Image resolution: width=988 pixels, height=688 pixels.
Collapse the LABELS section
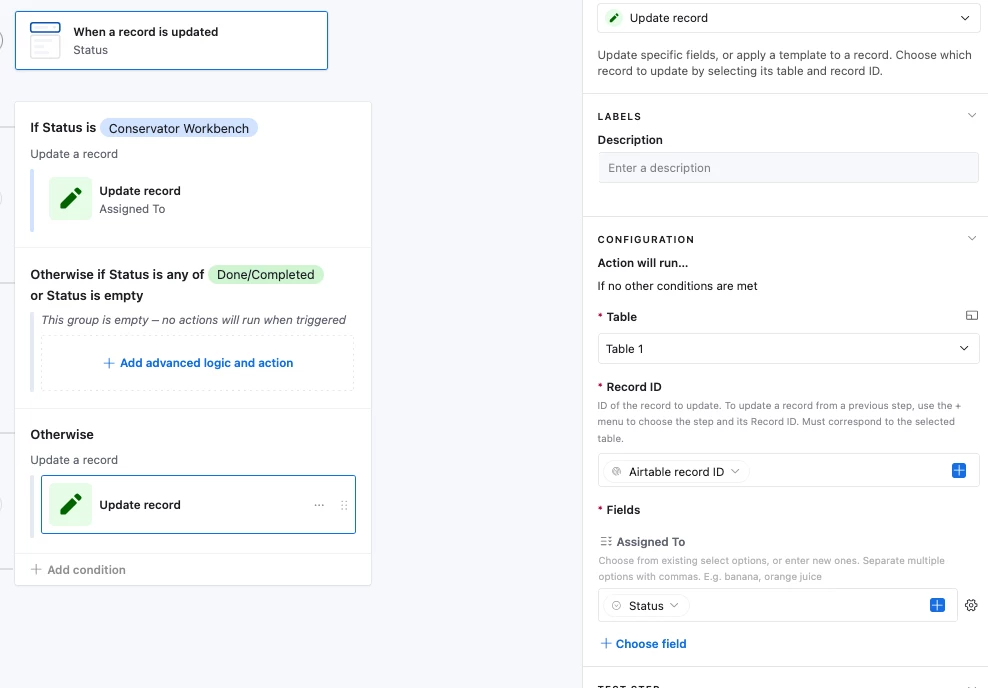(972, 115)
